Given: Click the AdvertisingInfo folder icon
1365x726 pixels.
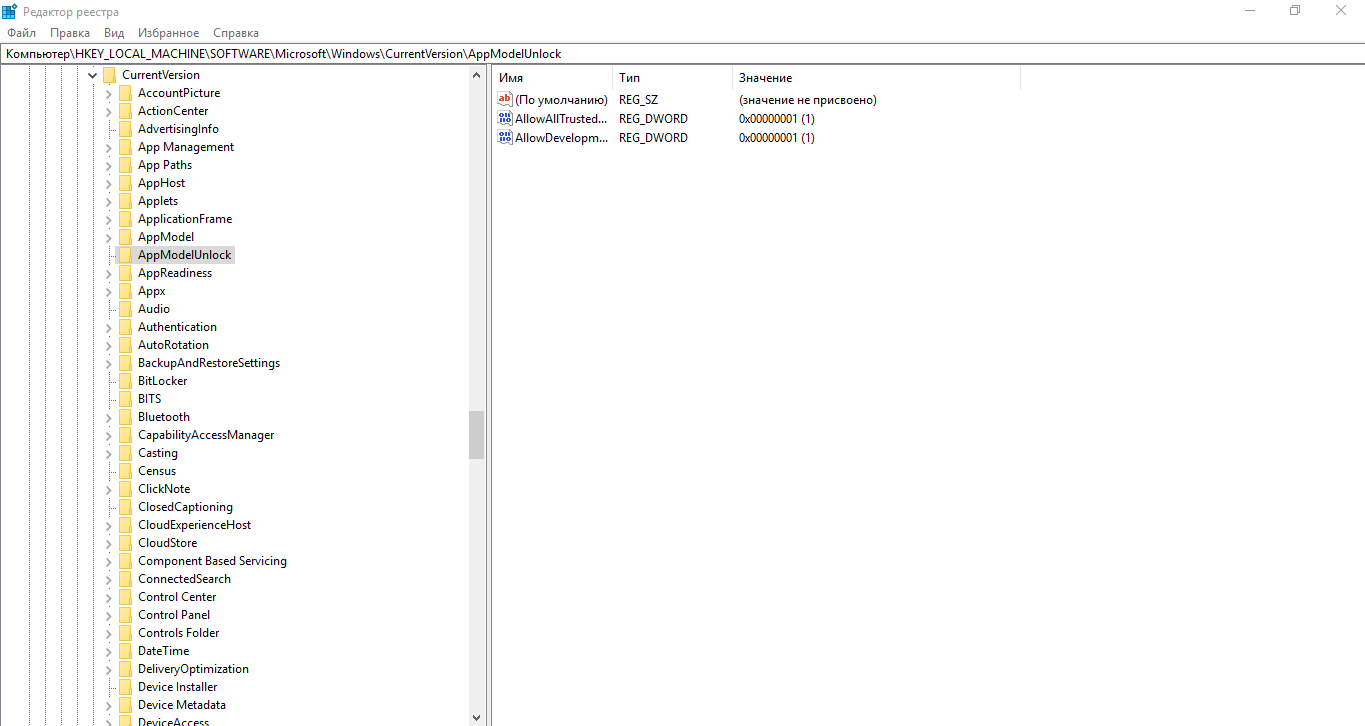Looking at the screenshot, I should (x=125, y=129).
